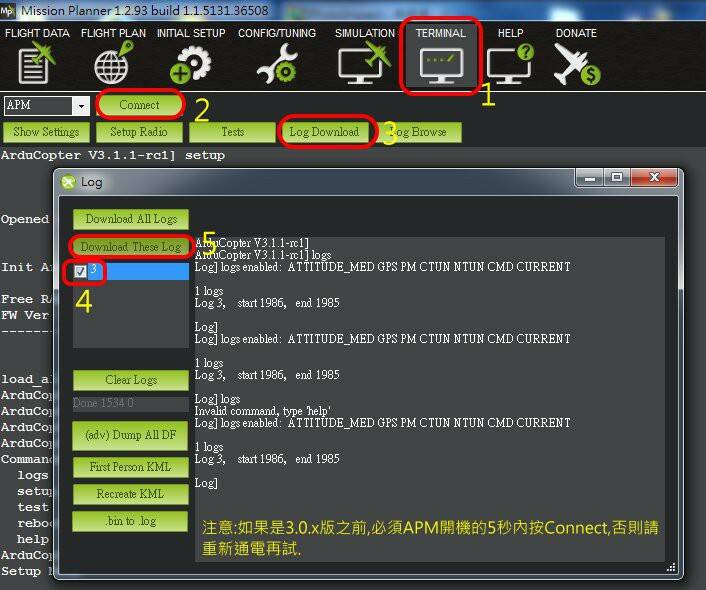Screen dimensions: 706x590
Task: Select log 3 row in list
Action: point(131,271)
